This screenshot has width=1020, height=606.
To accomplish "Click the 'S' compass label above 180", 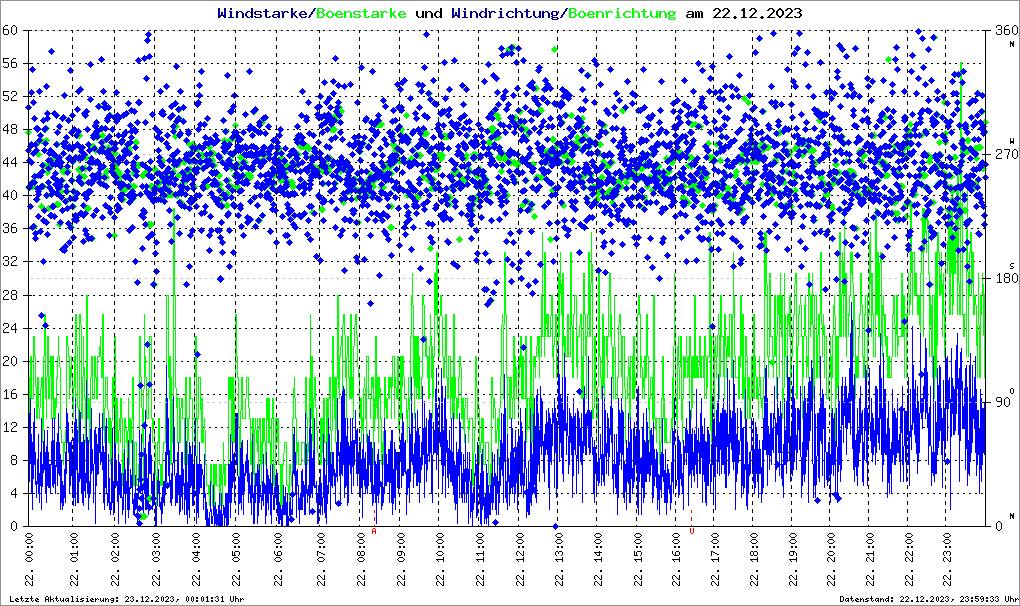I will pos(1011,265).
